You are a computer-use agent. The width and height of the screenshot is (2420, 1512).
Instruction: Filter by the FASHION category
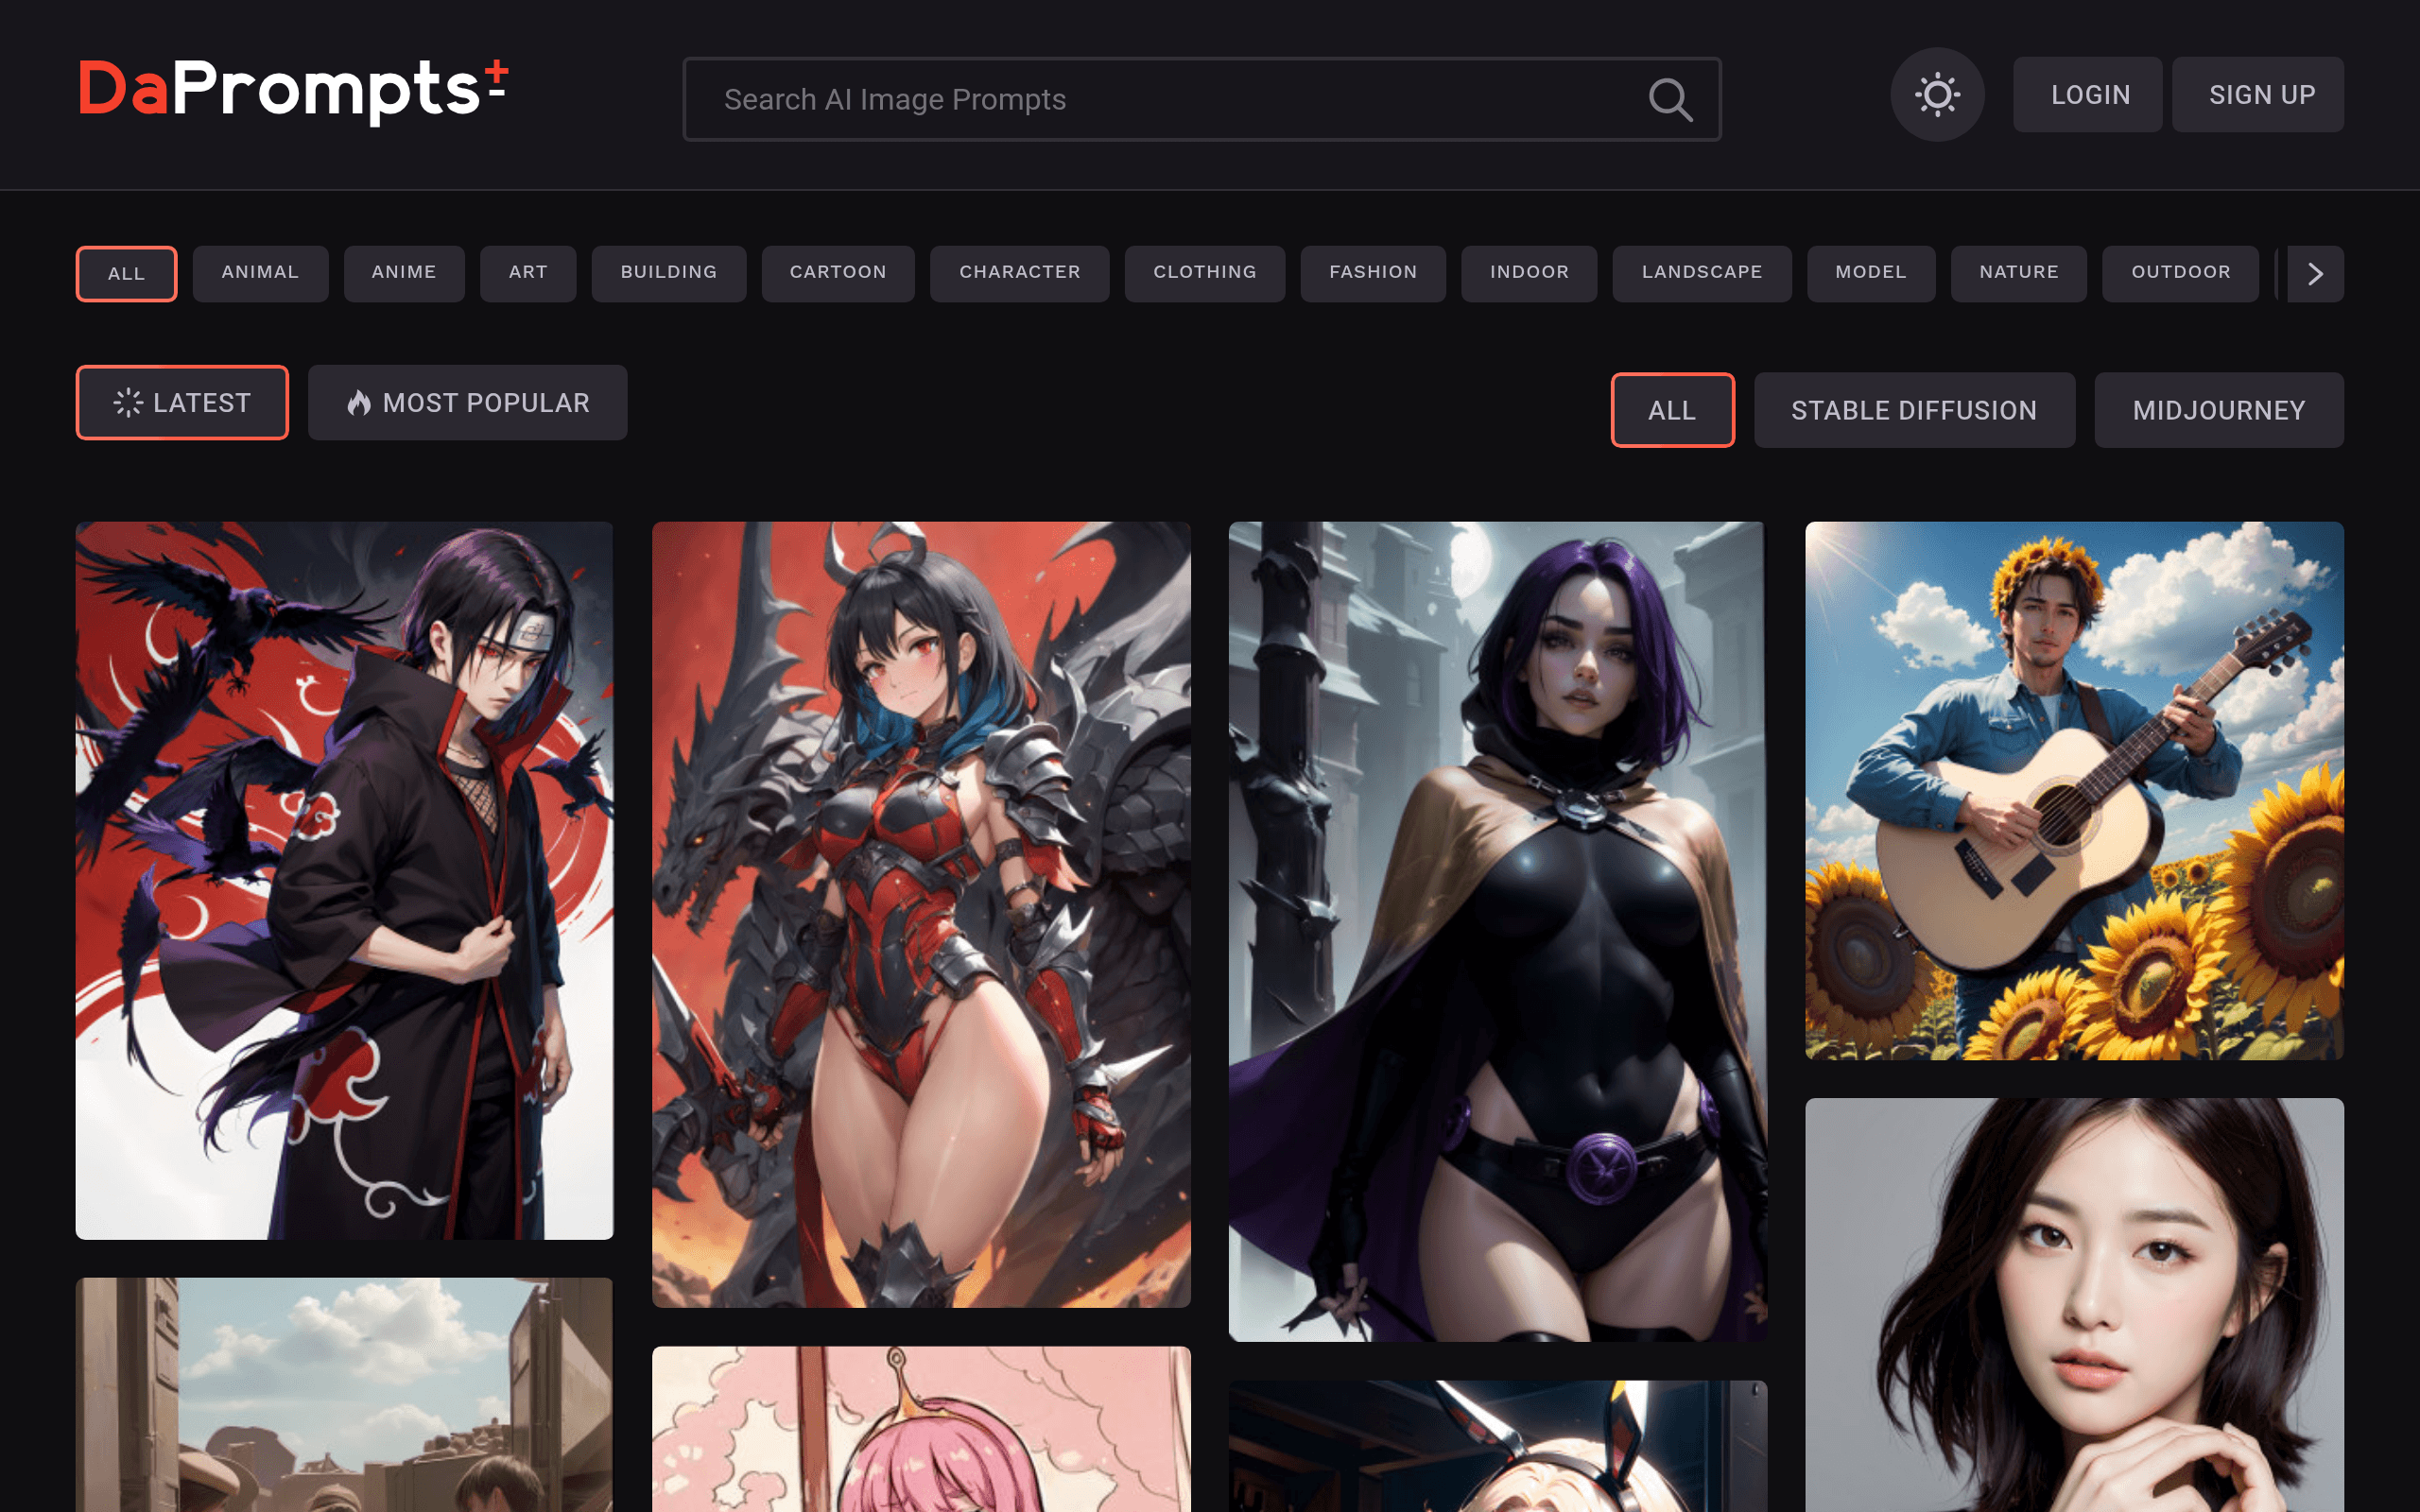(1373, 273)
